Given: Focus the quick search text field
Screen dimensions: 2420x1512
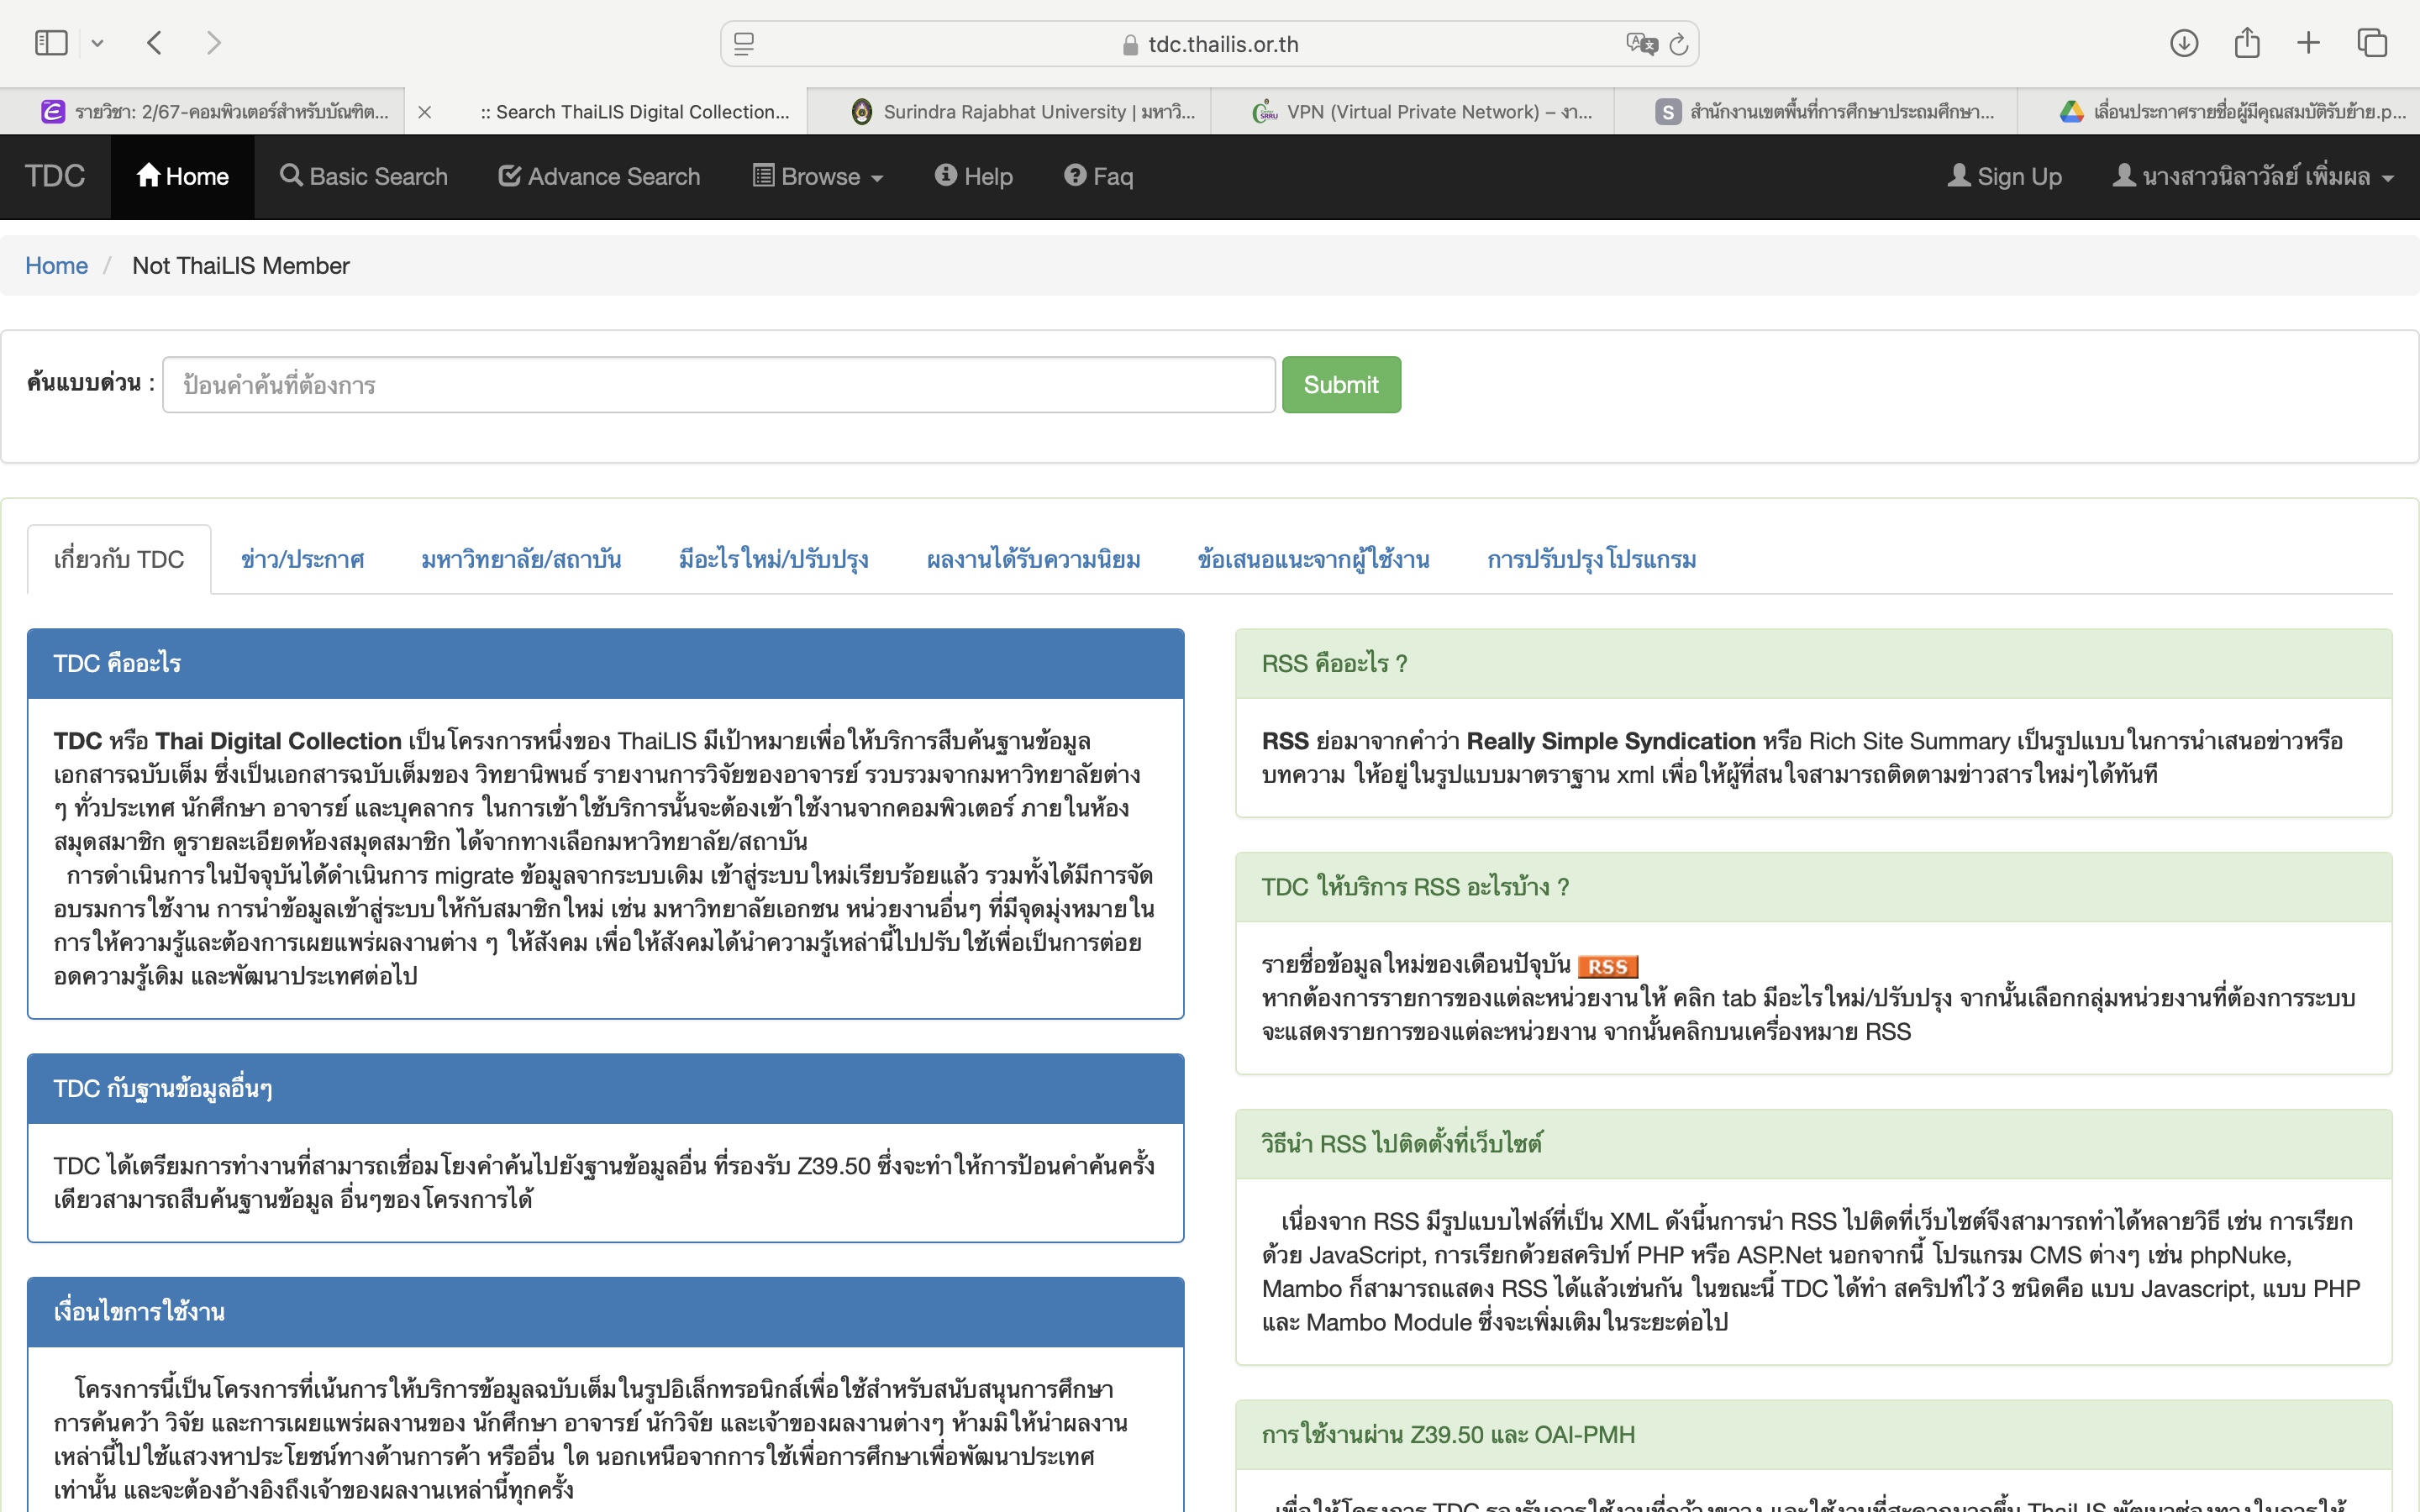Looking at the screenshot, I should tap(719, 385).
